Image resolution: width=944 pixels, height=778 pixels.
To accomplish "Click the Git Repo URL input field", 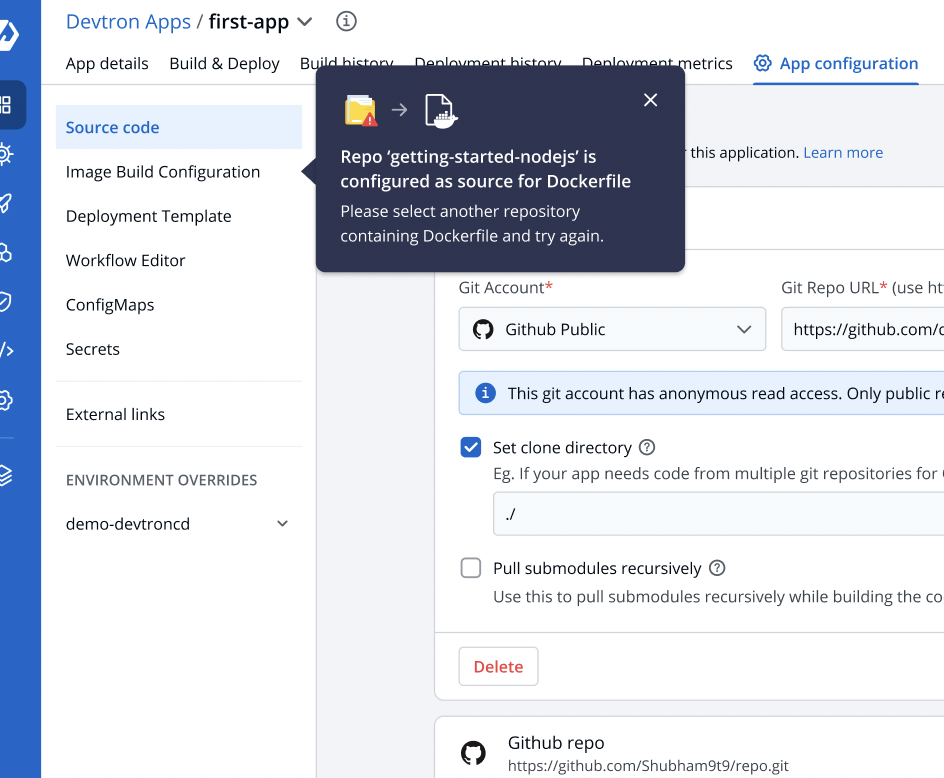I will coord(863,329).
